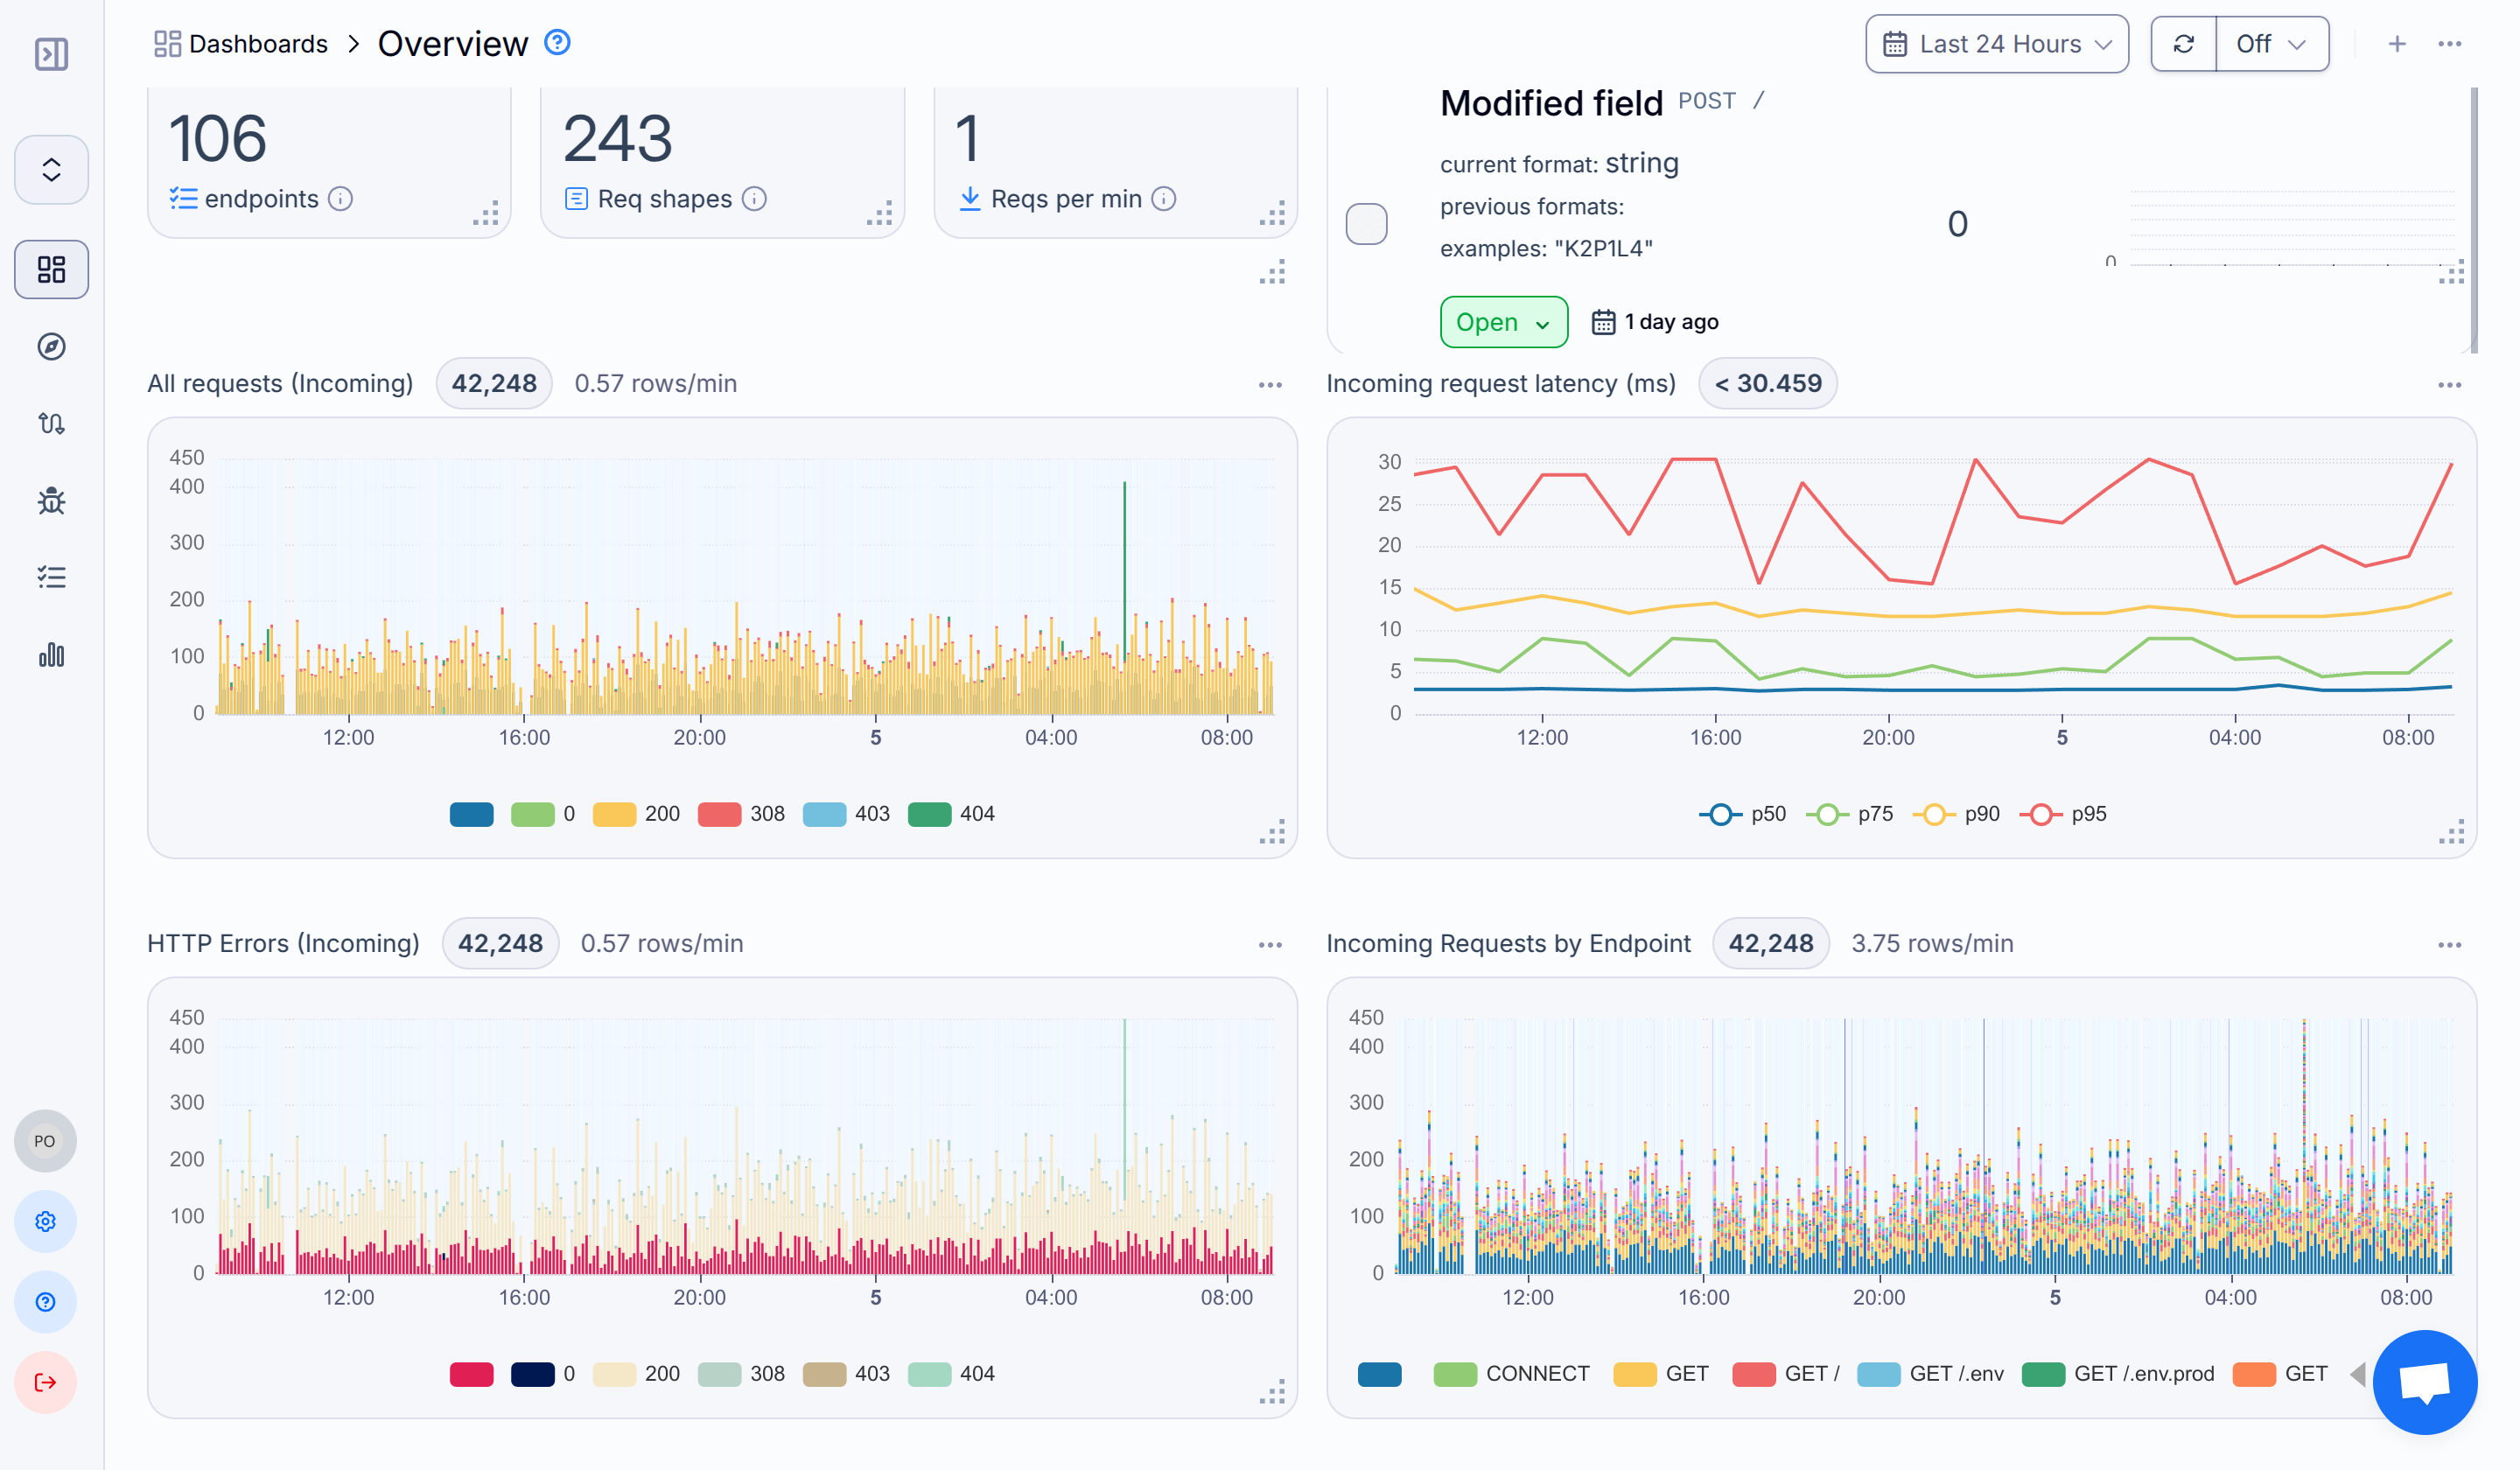Open the Dashboards grid icon in sidebar
This screenshot has width=2520, height=1470.
coord(51,269)
